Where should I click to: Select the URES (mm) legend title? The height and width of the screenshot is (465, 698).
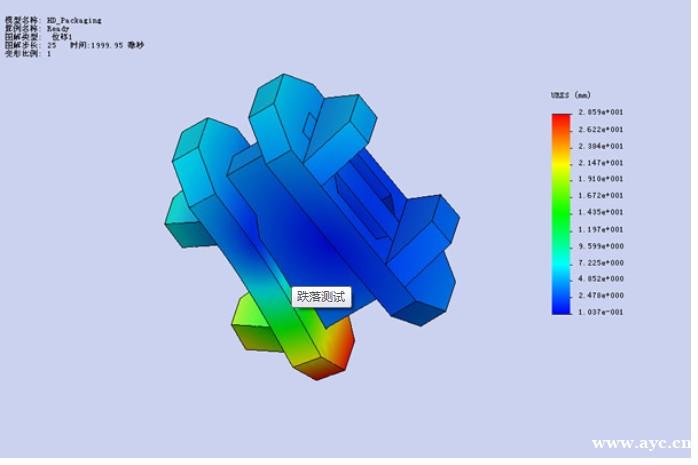point(571,95)
